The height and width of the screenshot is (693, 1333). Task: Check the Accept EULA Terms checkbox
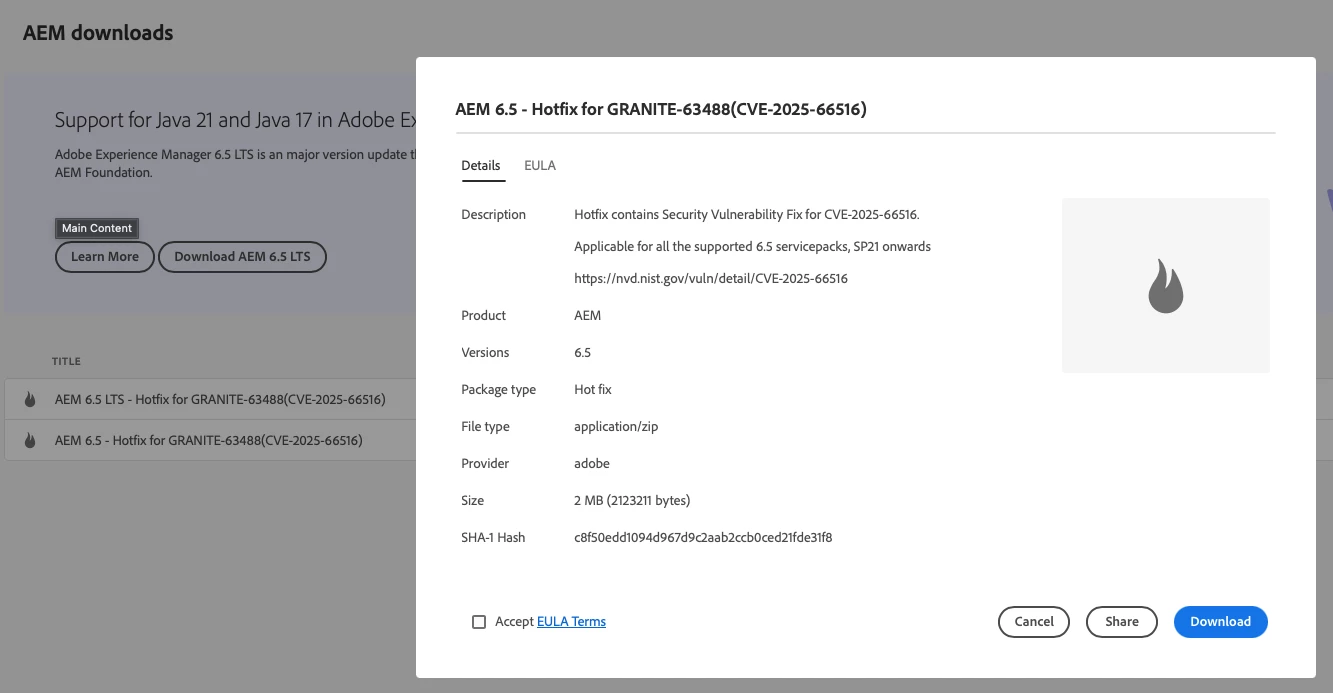479,622
